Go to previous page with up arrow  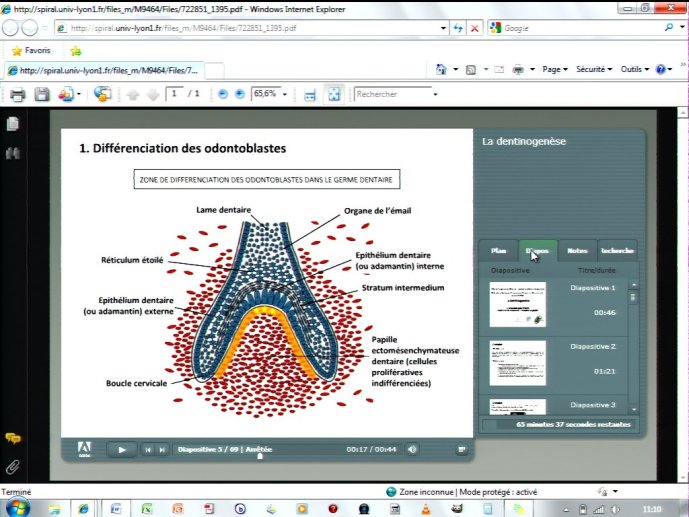133,94
